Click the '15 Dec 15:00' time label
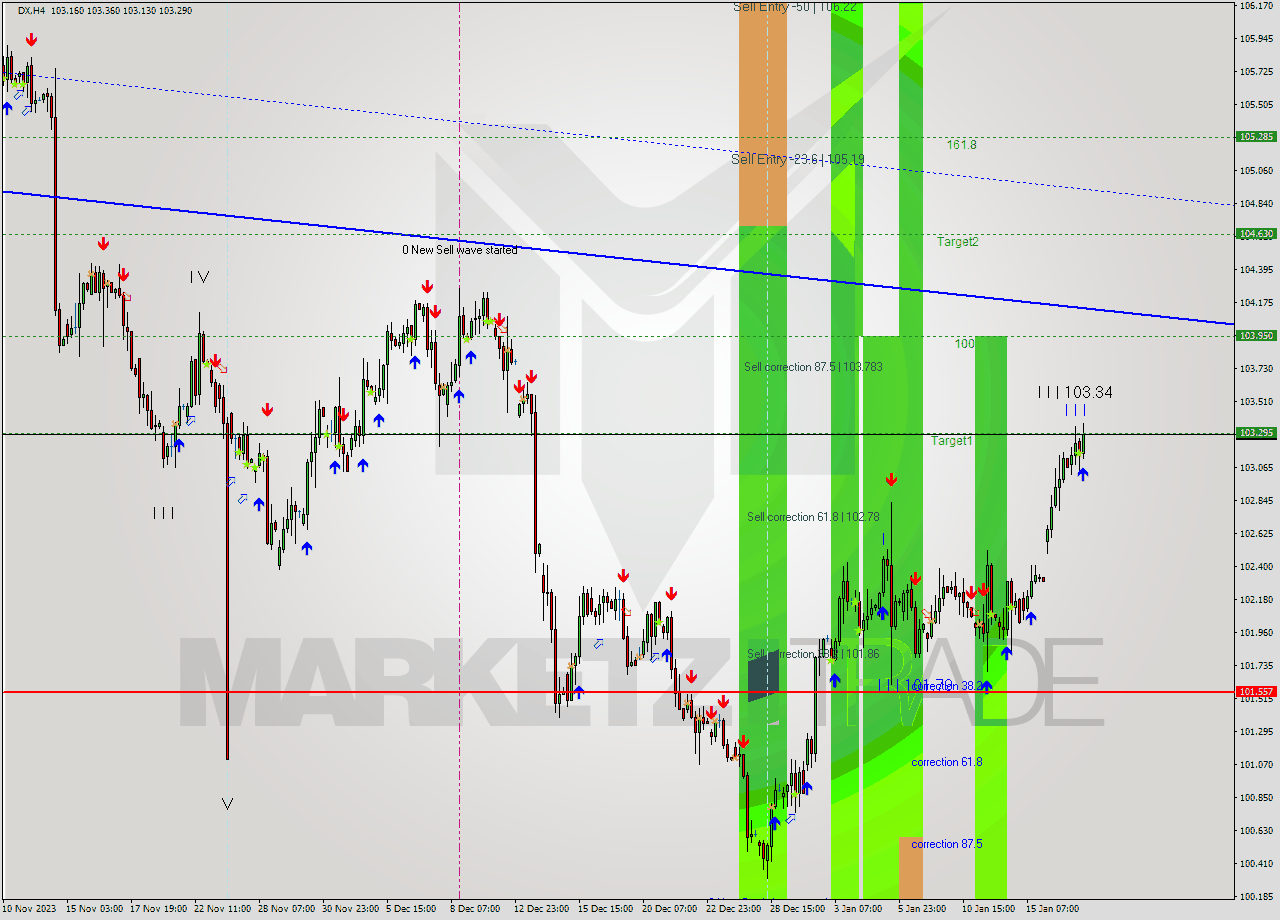The image size is (1280, 920). [x=608, y=909]
